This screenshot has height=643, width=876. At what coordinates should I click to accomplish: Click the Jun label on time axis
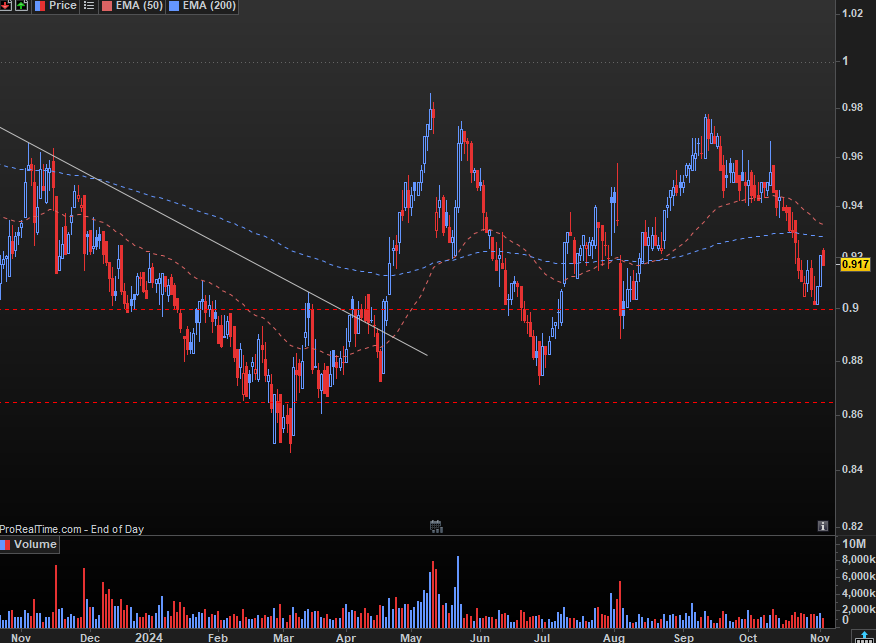point(480,637)
